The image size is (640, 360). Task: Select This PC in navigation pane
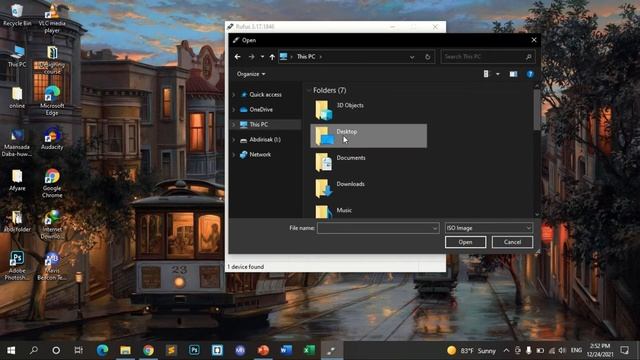tap(258, 124)
